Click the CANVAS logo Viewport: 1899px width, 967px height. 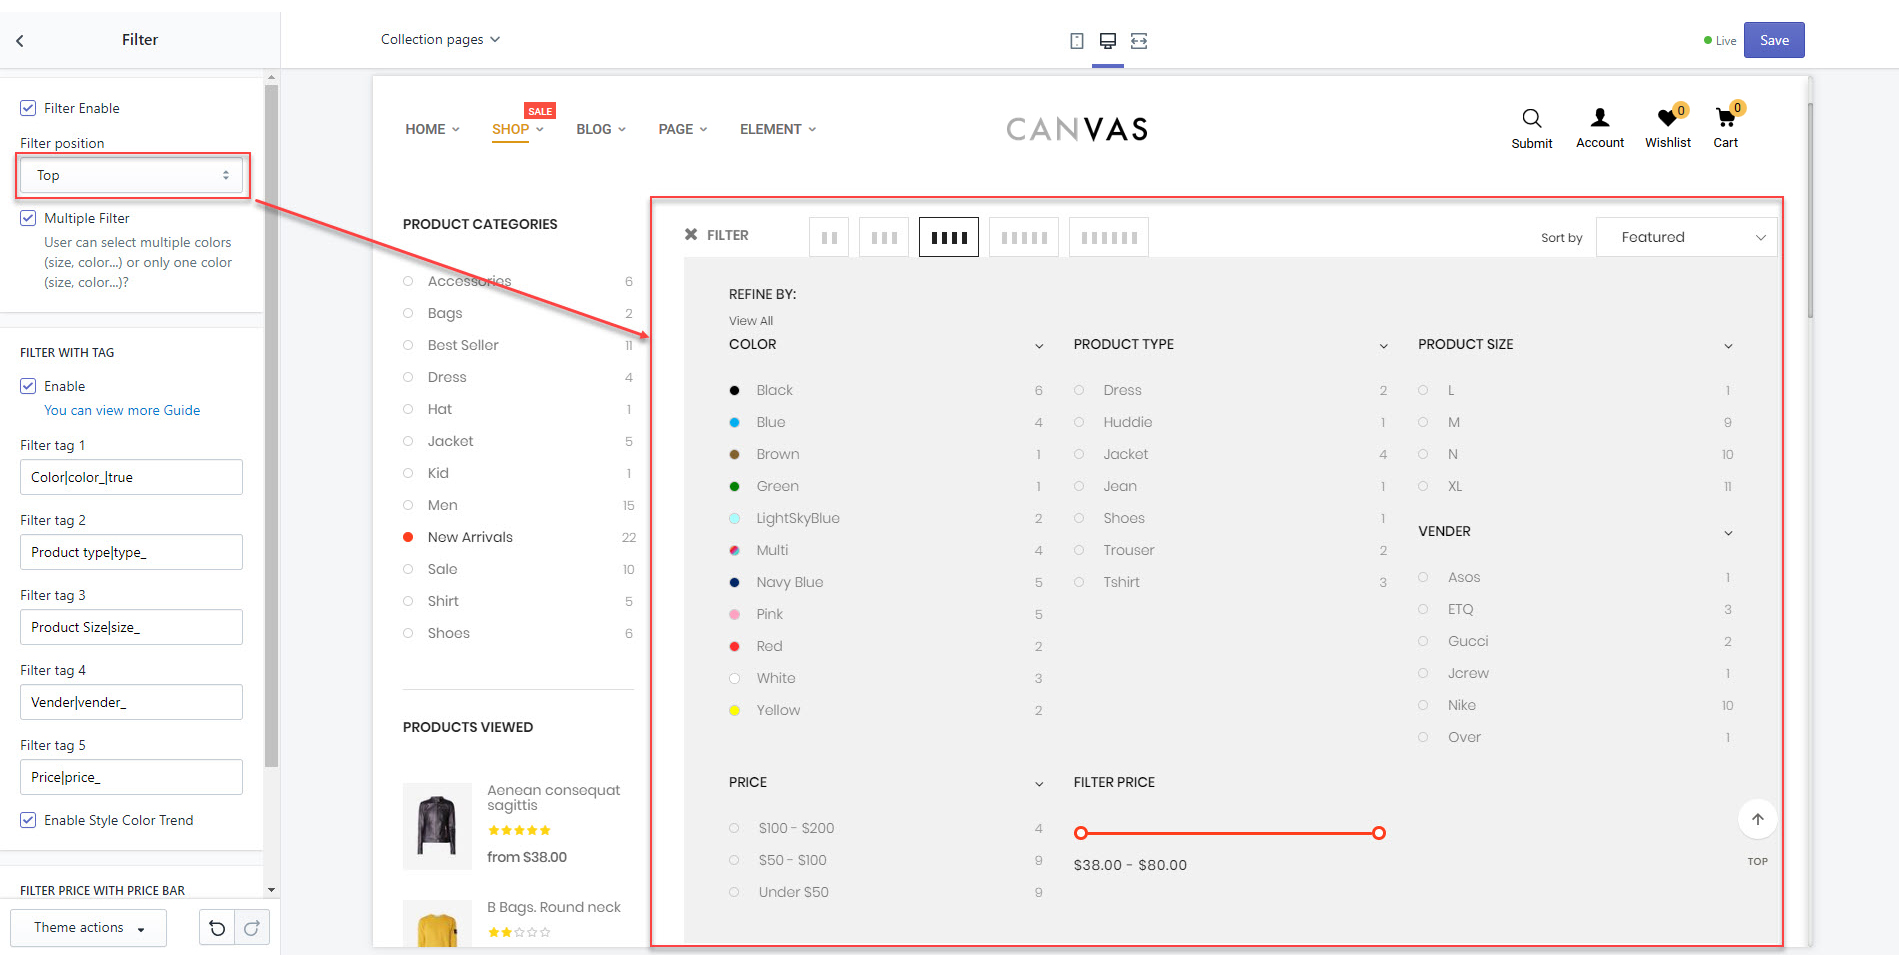[1077, 129]
